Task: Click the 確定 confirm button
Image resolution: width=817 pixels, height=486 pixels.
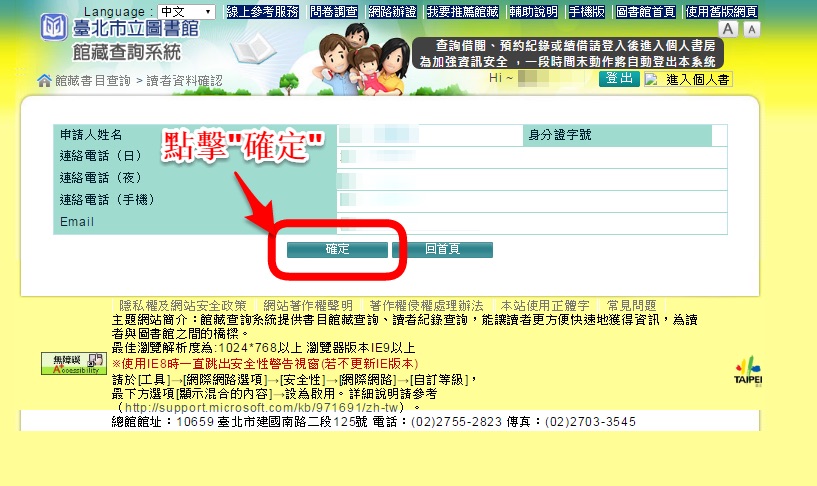Action: [x=337, y=249]
